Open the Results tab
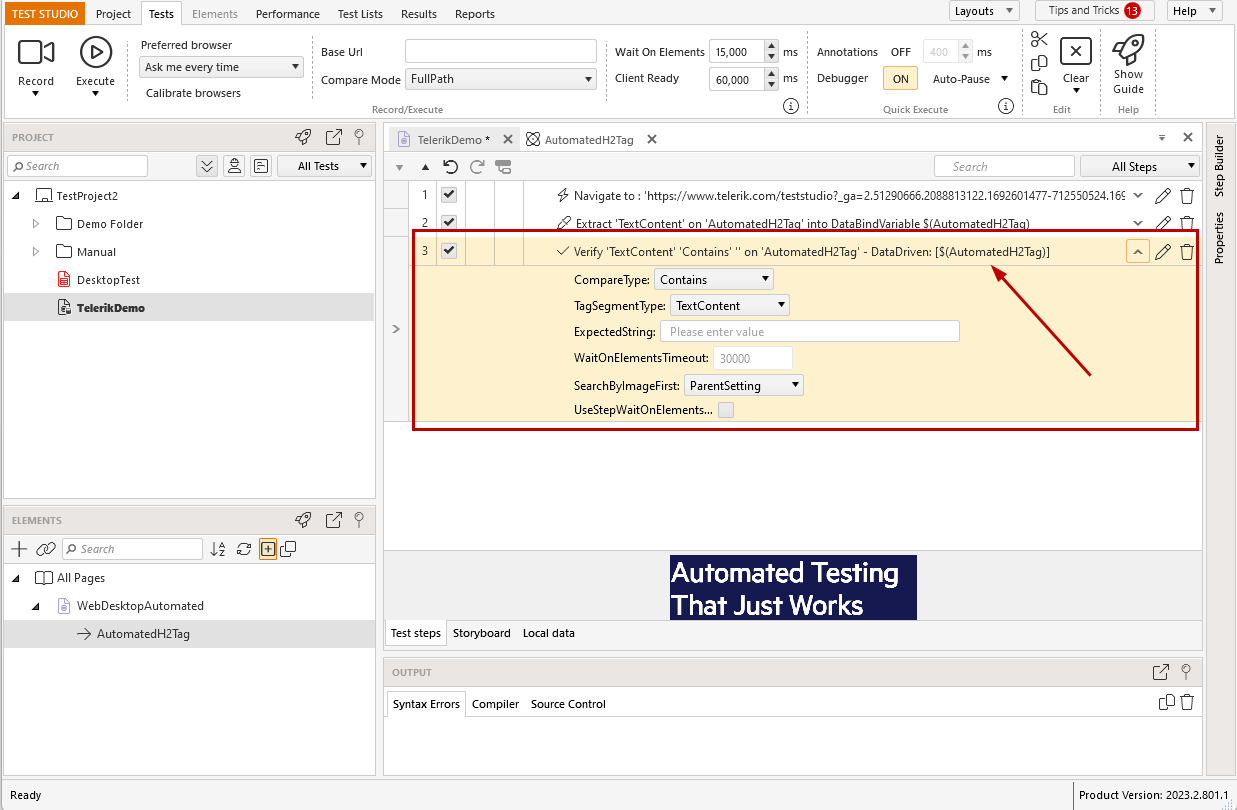The width and height of the screenshot is (1237, 810). tap(419, 14)
